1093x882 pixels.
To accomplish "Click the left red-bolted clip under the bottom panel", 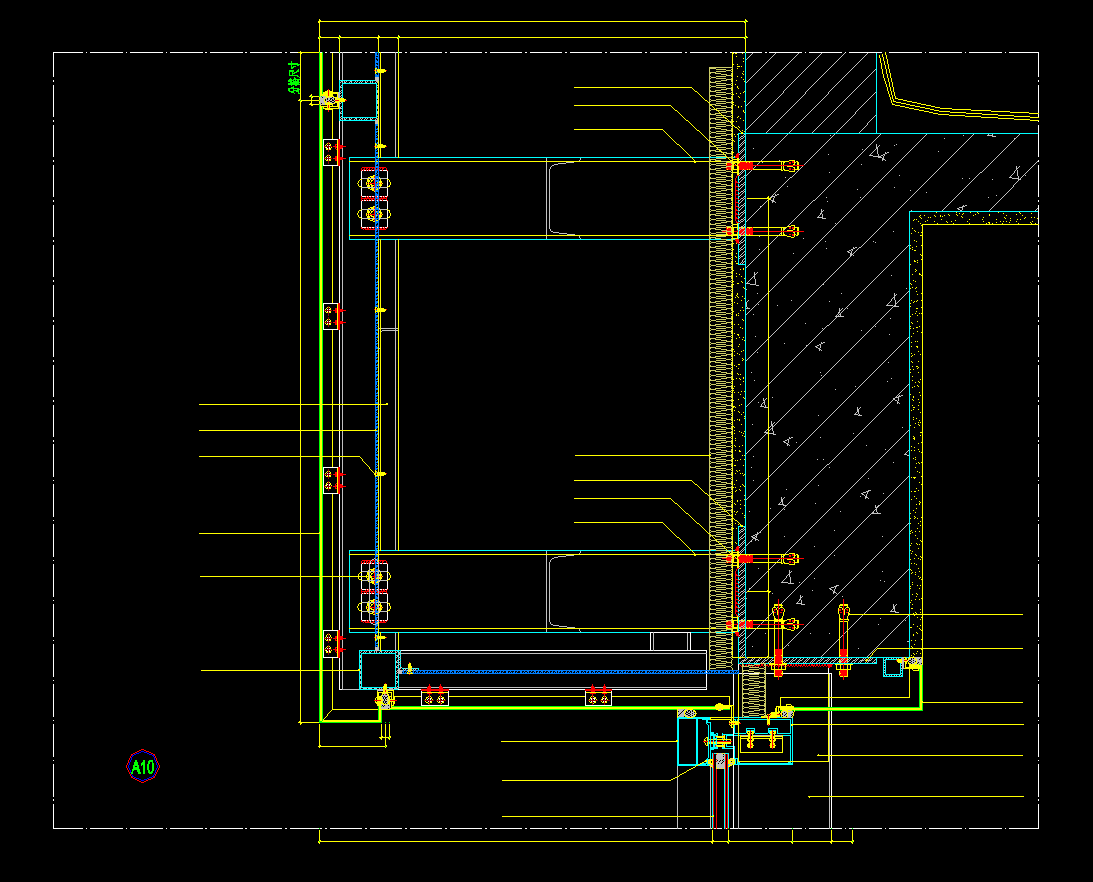I will (434, 697).
